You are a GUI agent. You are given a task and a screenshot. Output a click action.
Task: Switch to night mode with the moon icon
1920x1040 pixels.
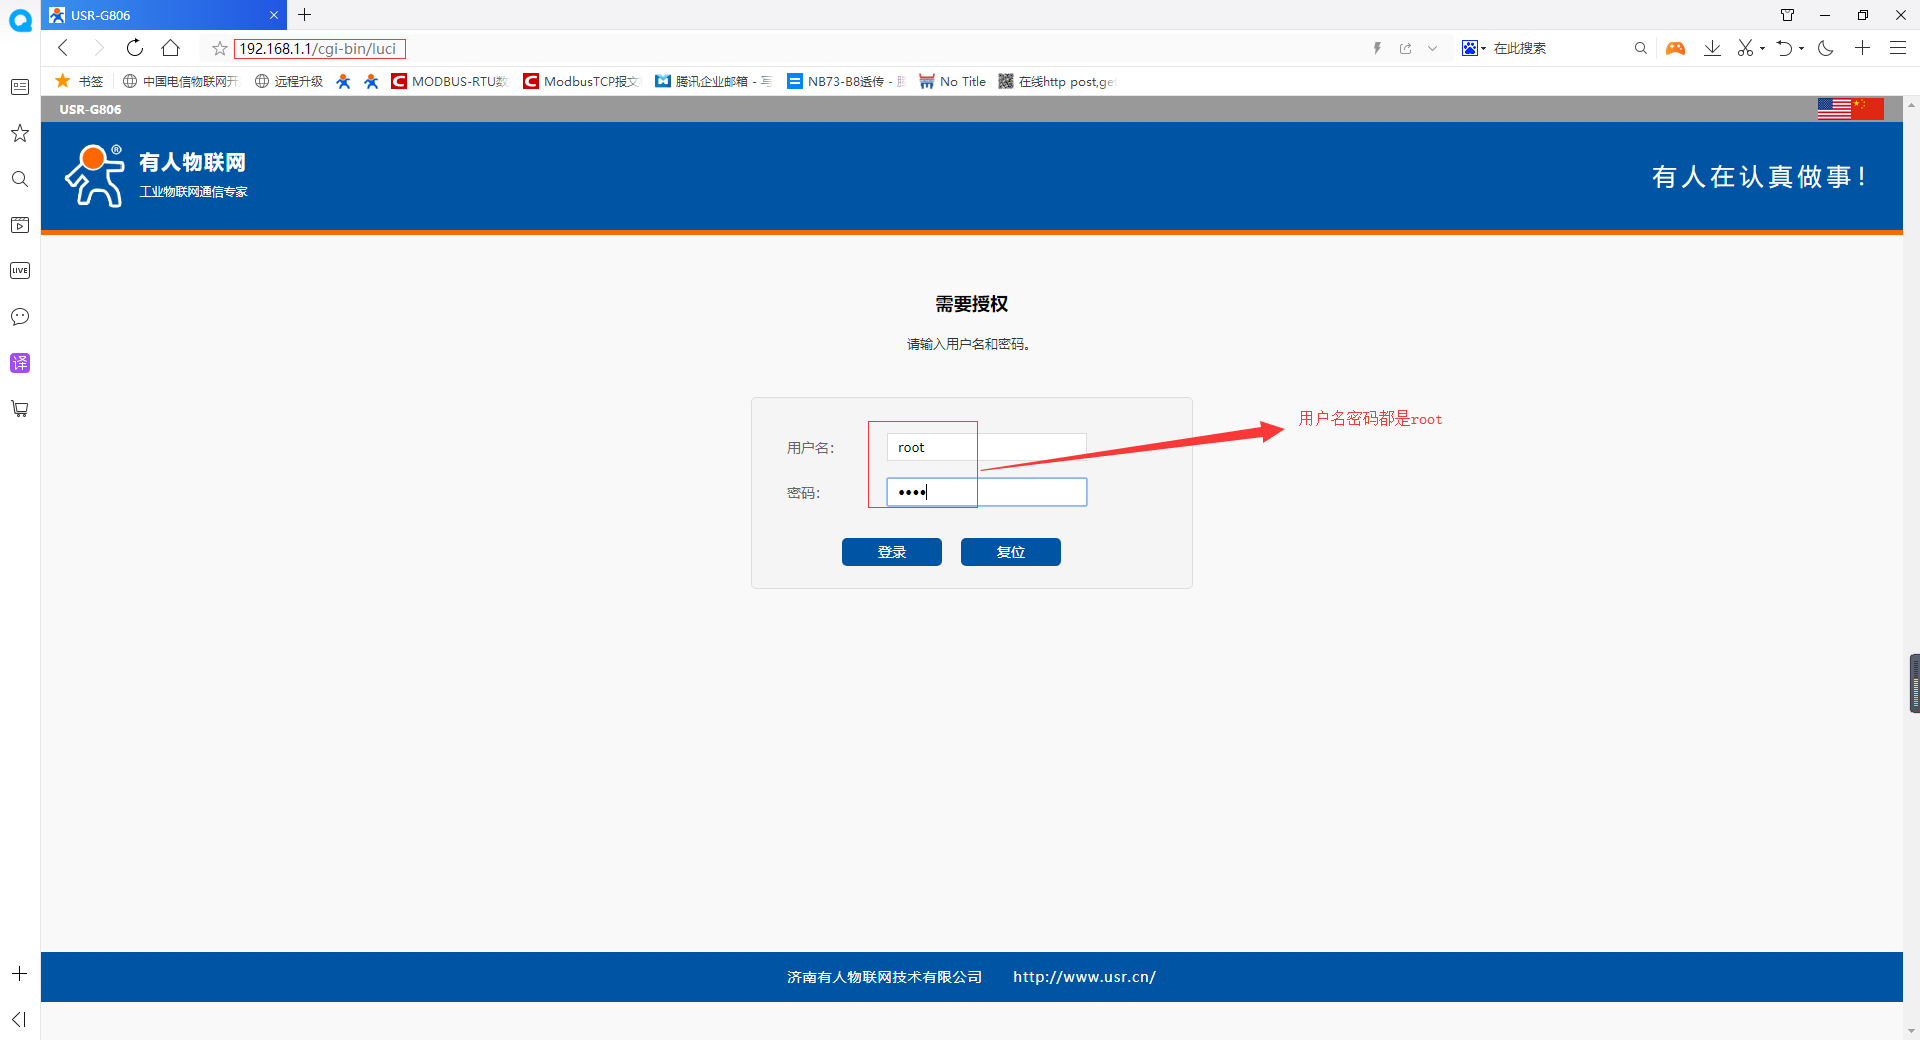[x=1826, y=48]
